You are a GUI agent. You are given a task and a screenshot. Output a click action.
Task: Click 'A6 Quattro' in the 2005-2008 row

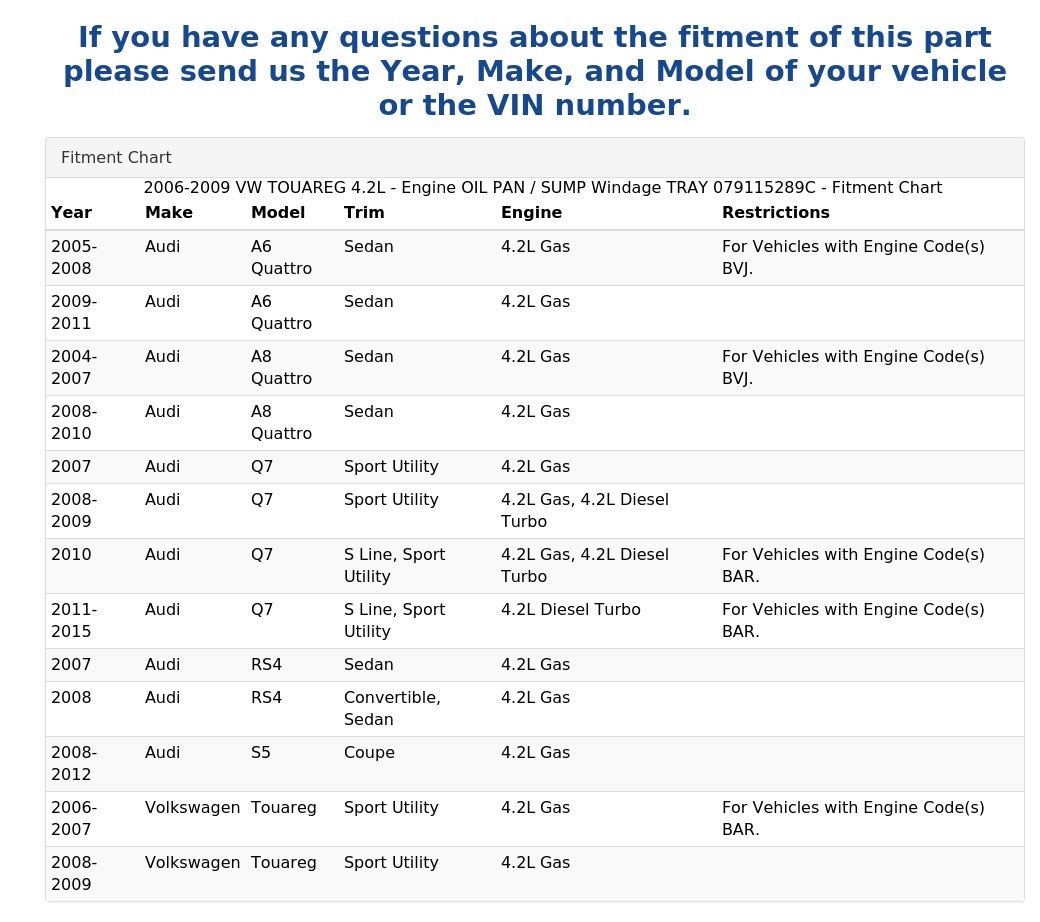pos(281,257)
